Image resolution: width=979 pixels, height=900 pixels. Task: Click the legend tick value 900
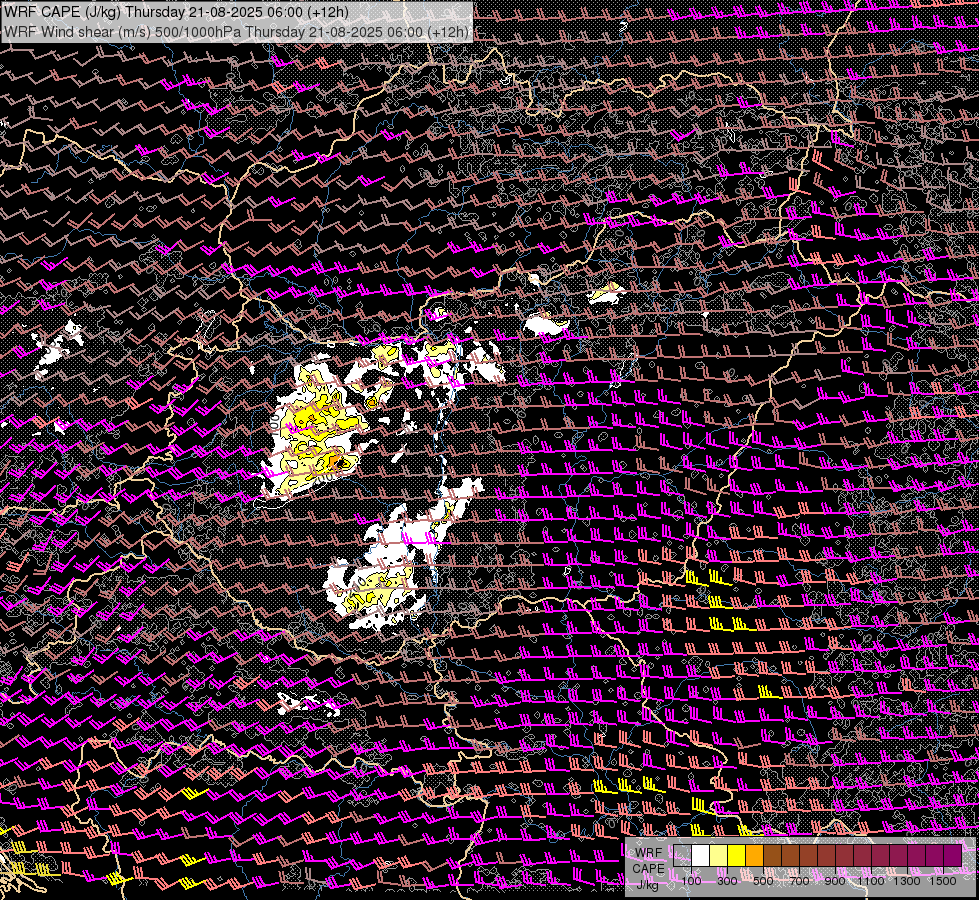[835, 881]
